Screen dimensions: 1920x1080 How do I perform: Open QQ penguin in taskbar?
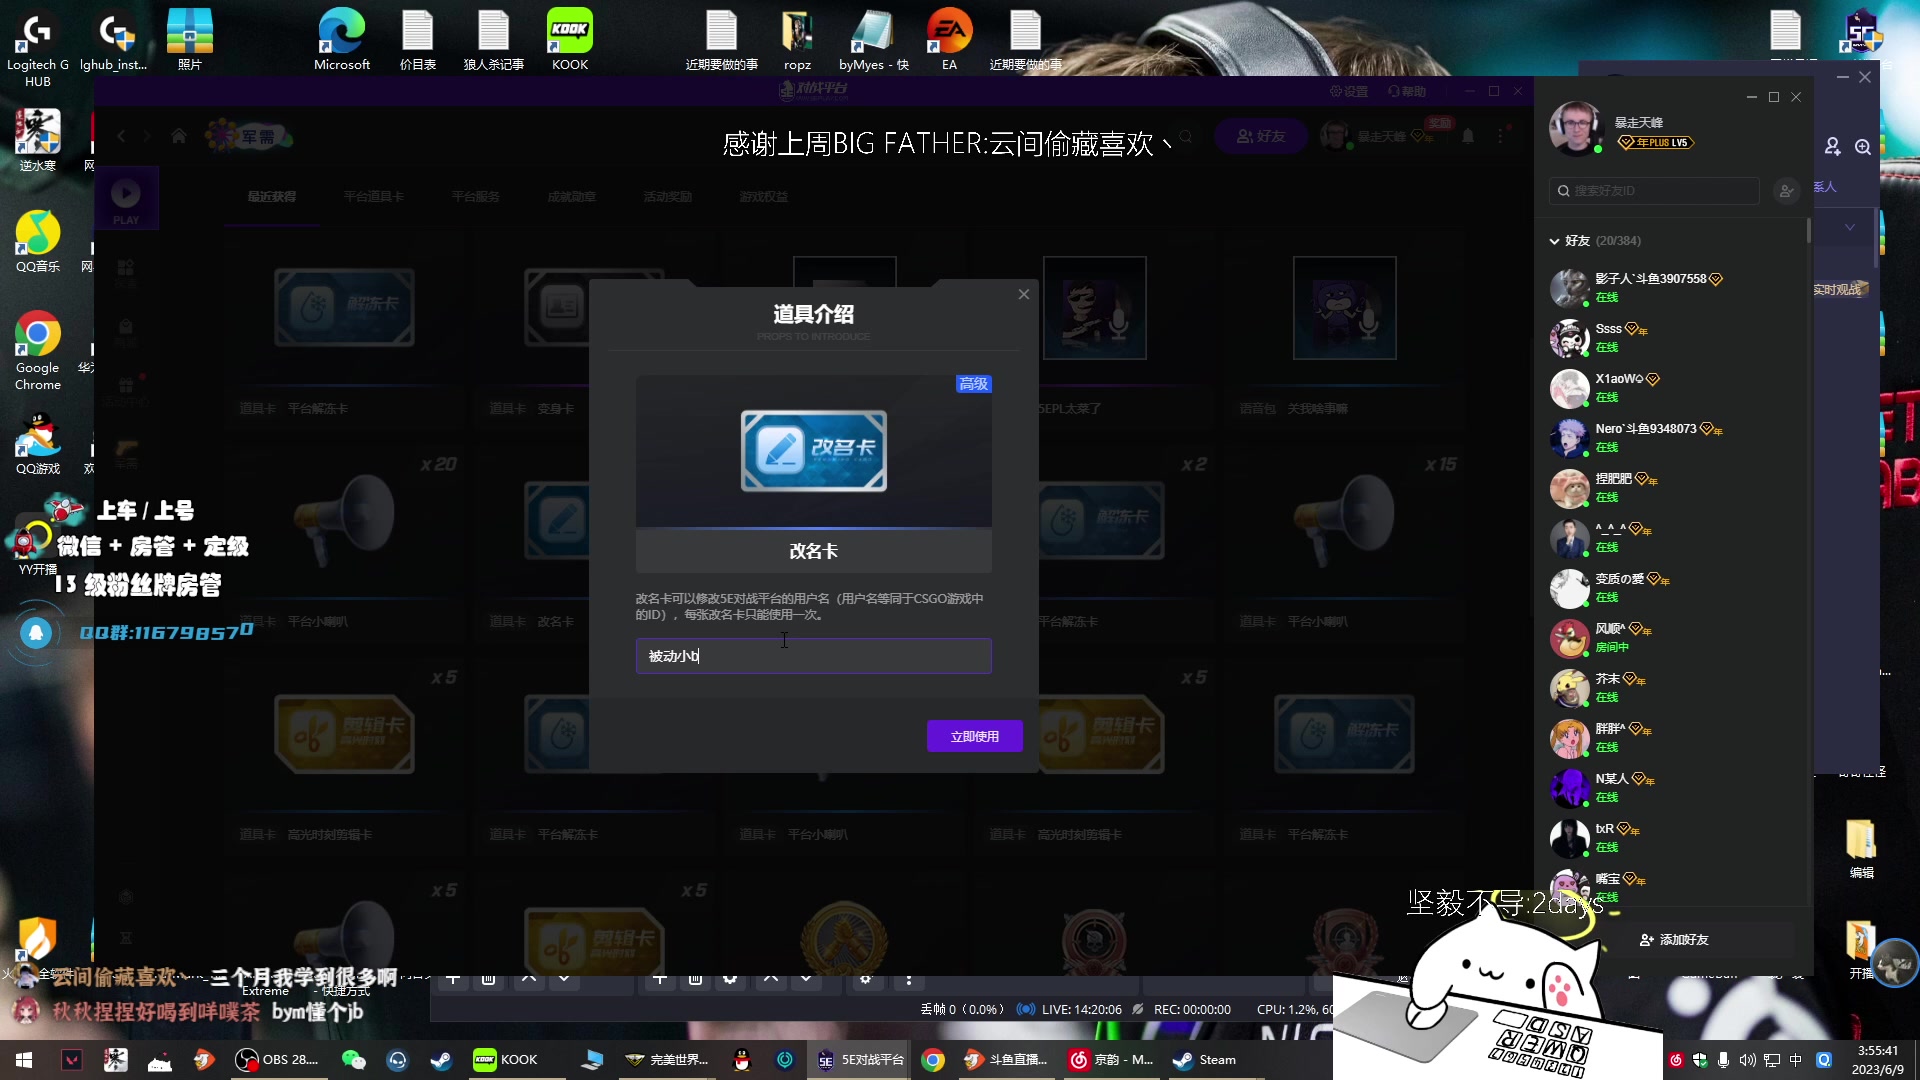click(741, 1060)
